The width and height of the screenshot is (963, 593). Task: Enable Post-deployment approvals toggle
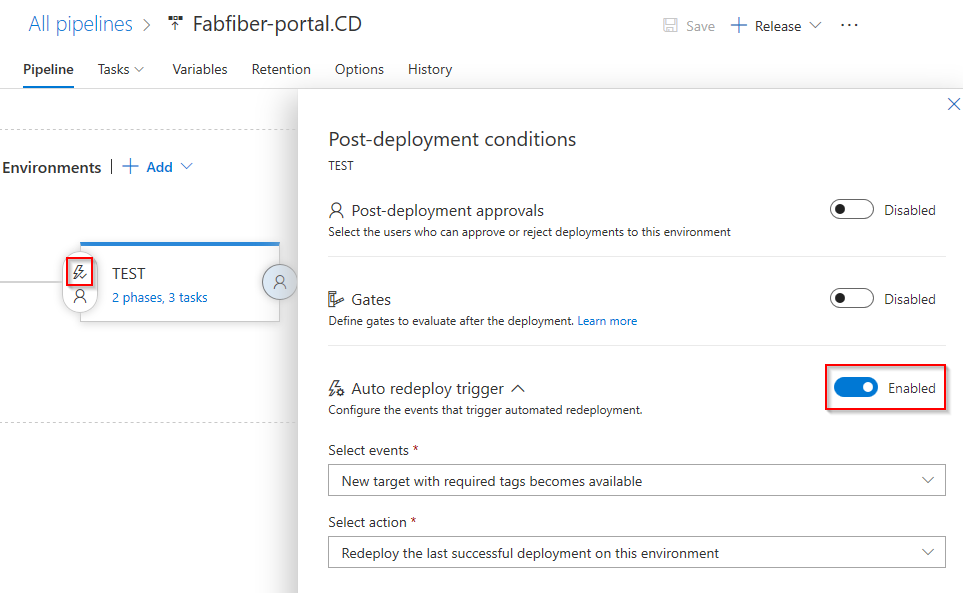pos(851,209)
